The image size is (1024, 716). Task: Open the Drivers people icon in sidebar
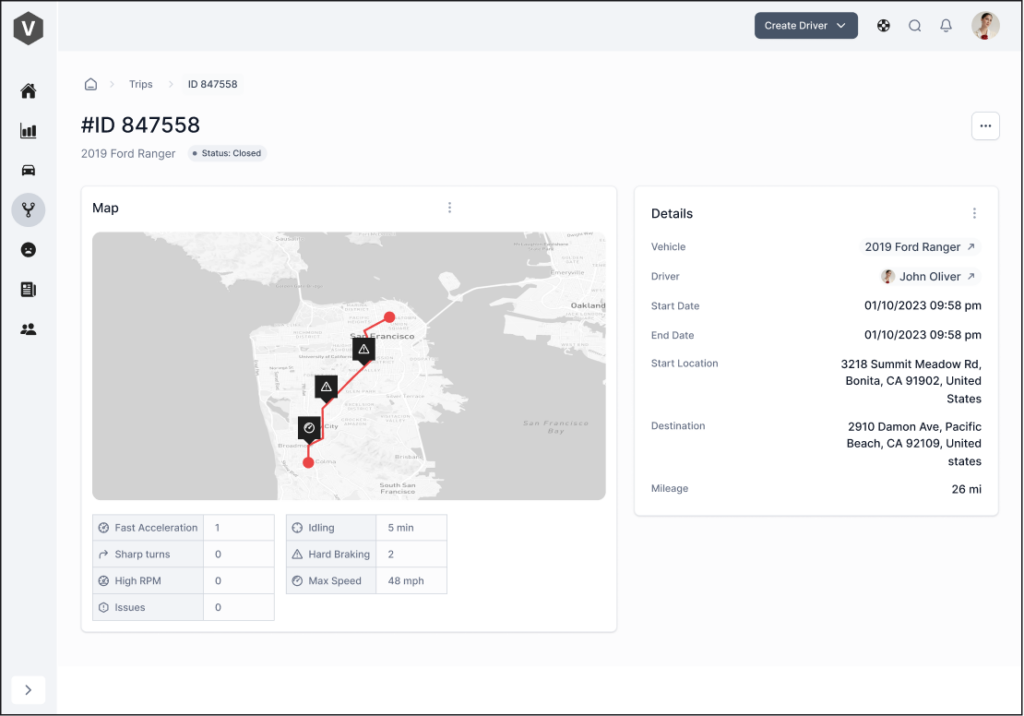[x=28, y=329]
